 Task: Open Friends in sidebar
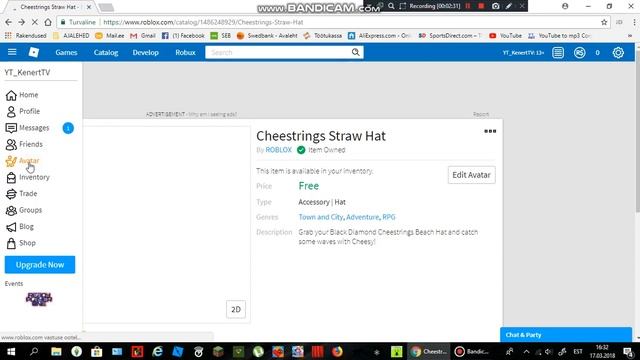click(x=24, y=144)
